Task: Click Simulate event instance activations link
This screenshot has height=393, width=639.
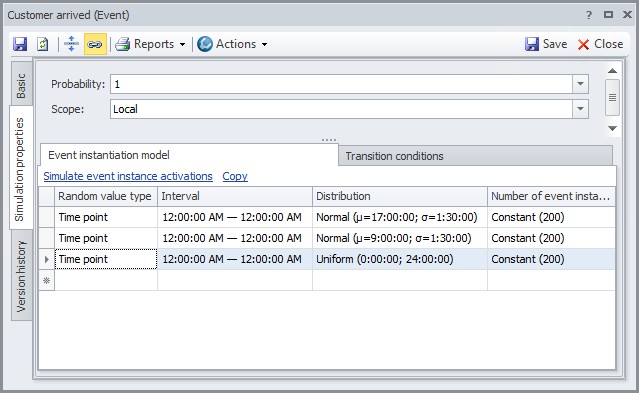Action: (x=128, y=176)
